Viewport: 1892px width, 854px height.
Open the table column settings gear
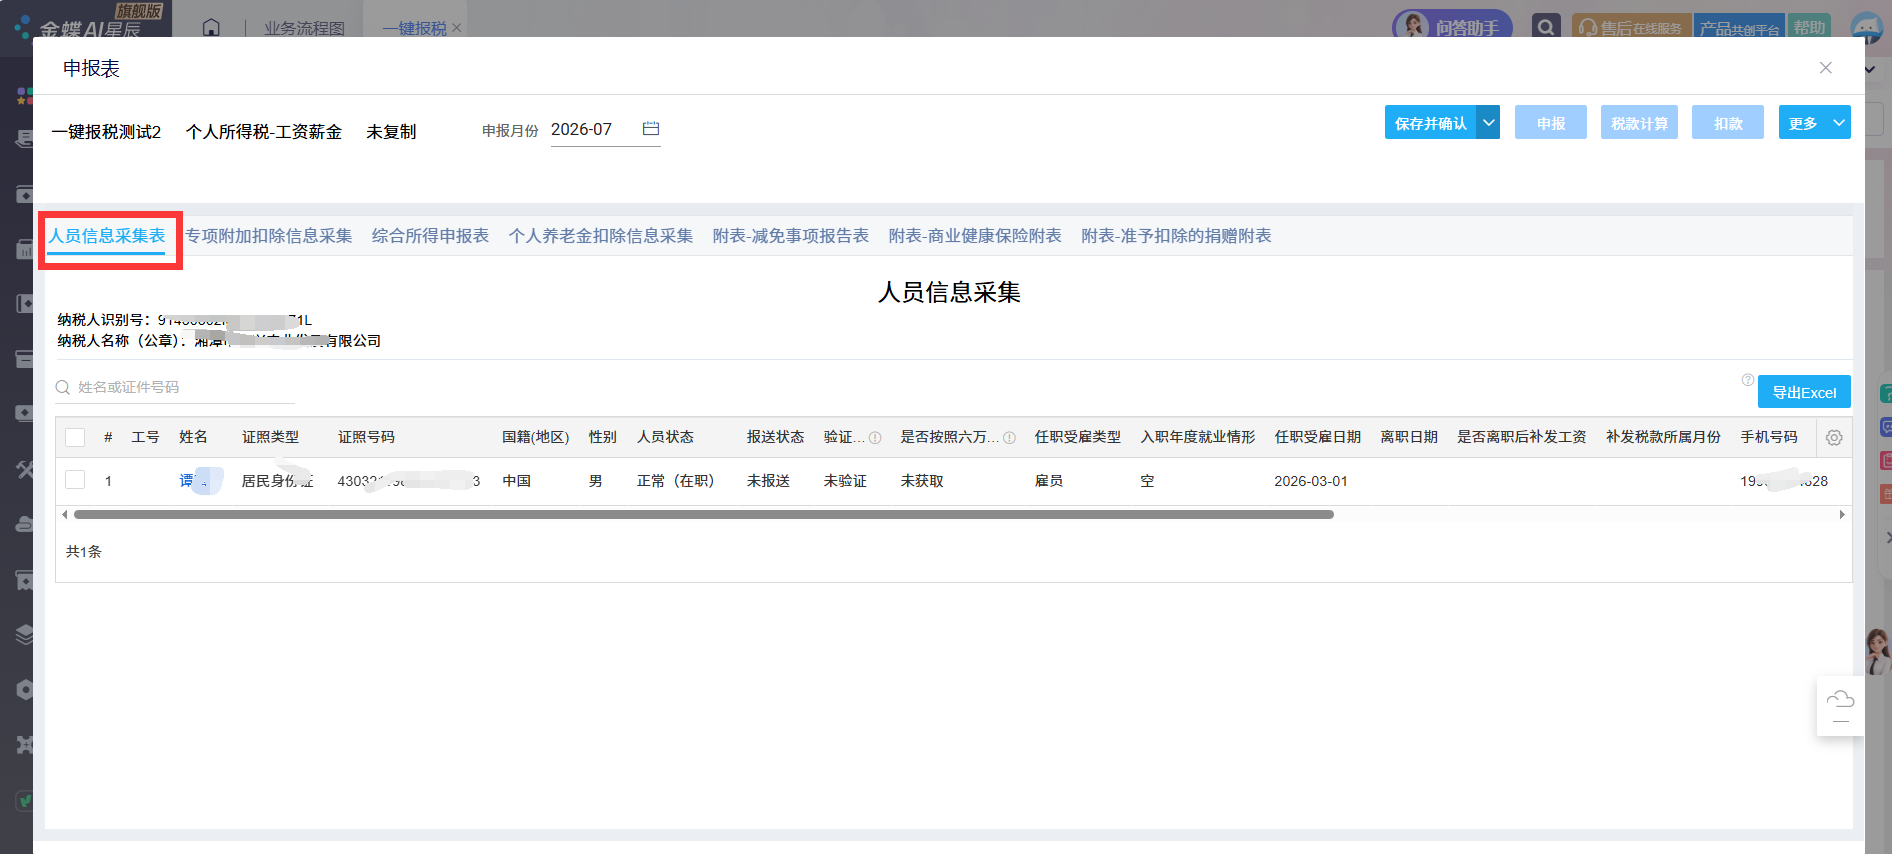1834,438
